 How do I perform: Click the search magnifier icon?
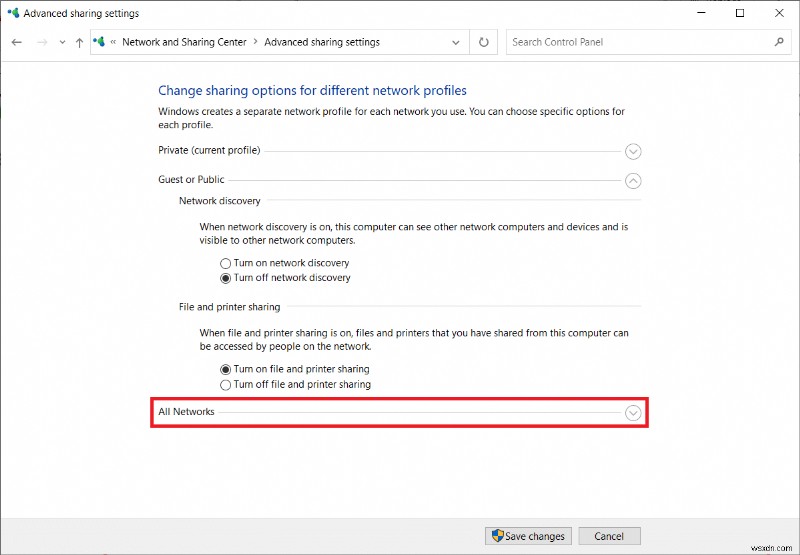point(779,42)
